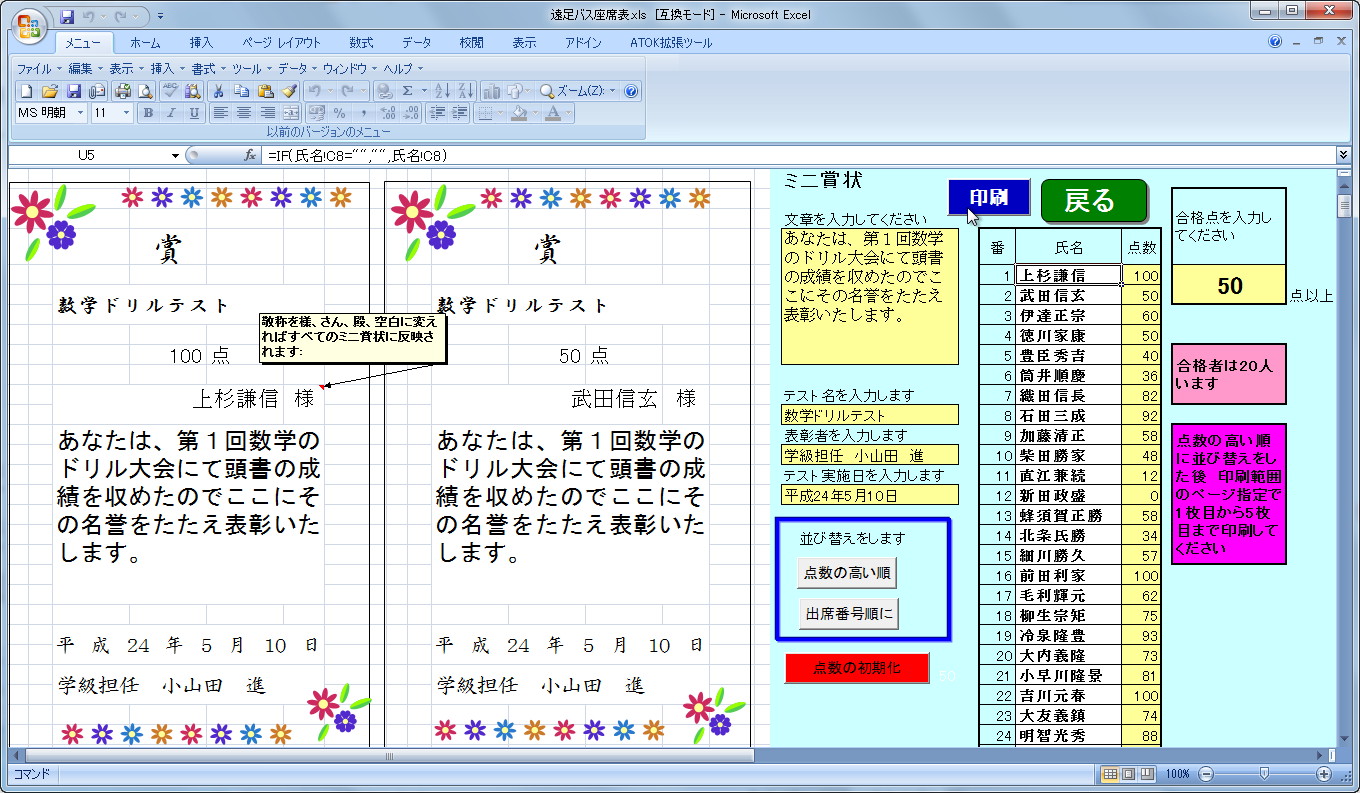Switch to Page Break Preview in status bar
This screenshot has width=1360, height=793.
tap(1147, 774)
